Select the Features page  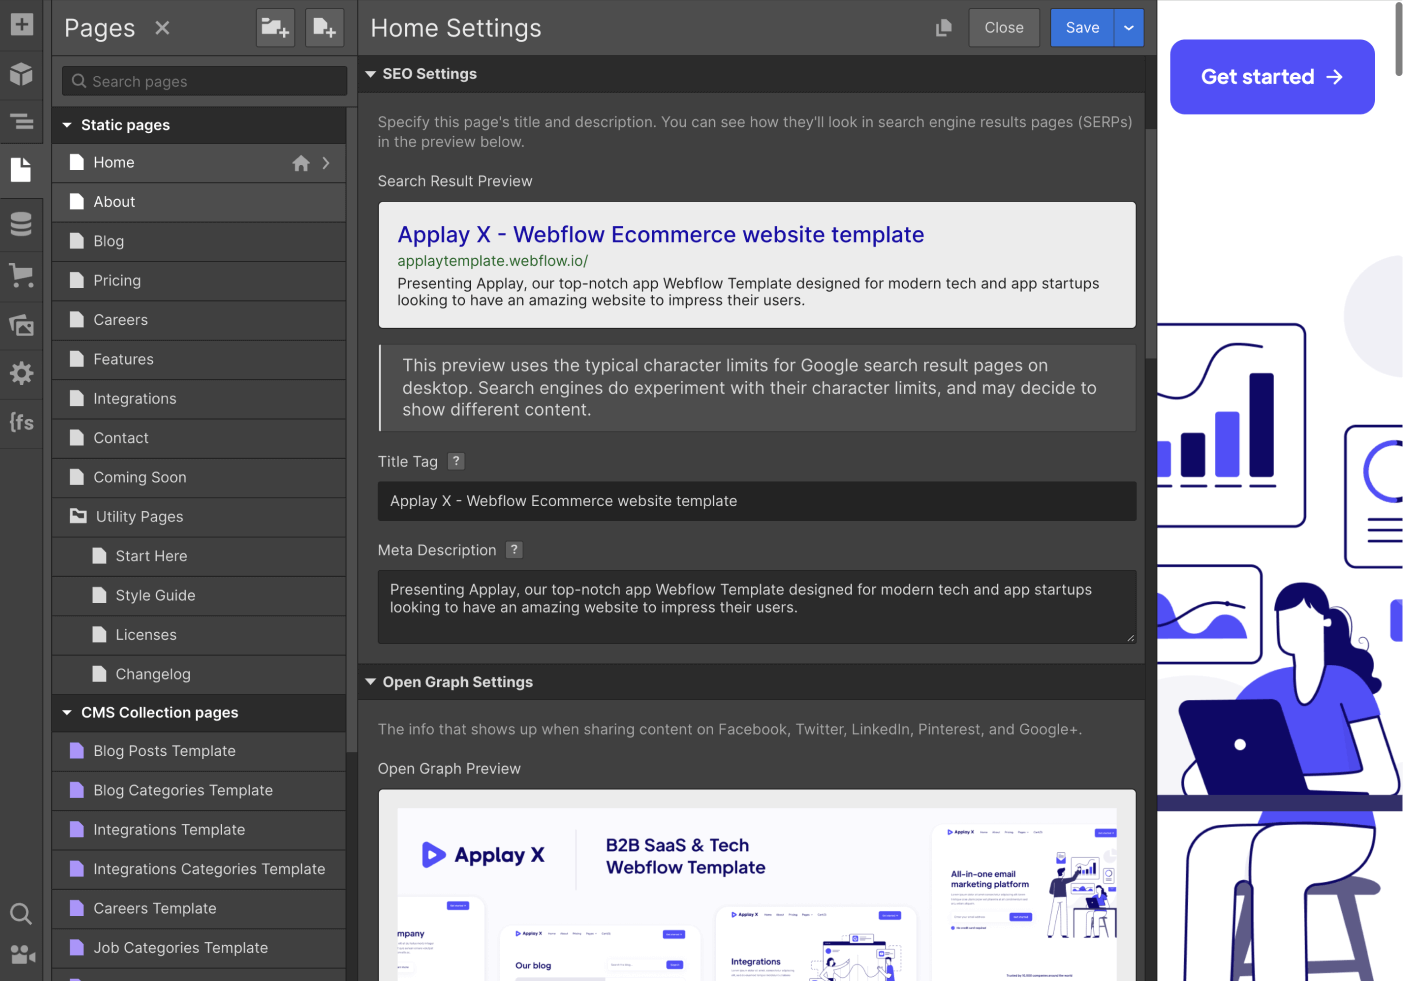tap(199, 359)
